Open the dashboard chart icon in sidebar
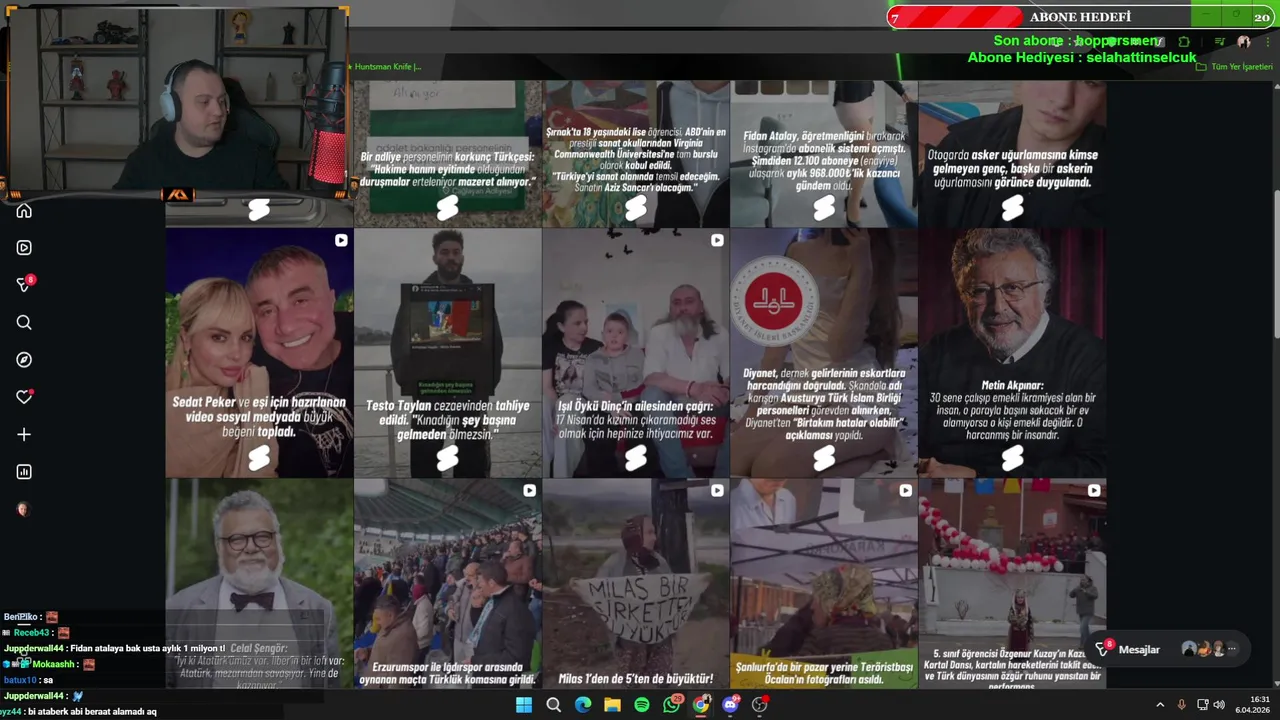1280x720 pixels. [x=24, y=472]
